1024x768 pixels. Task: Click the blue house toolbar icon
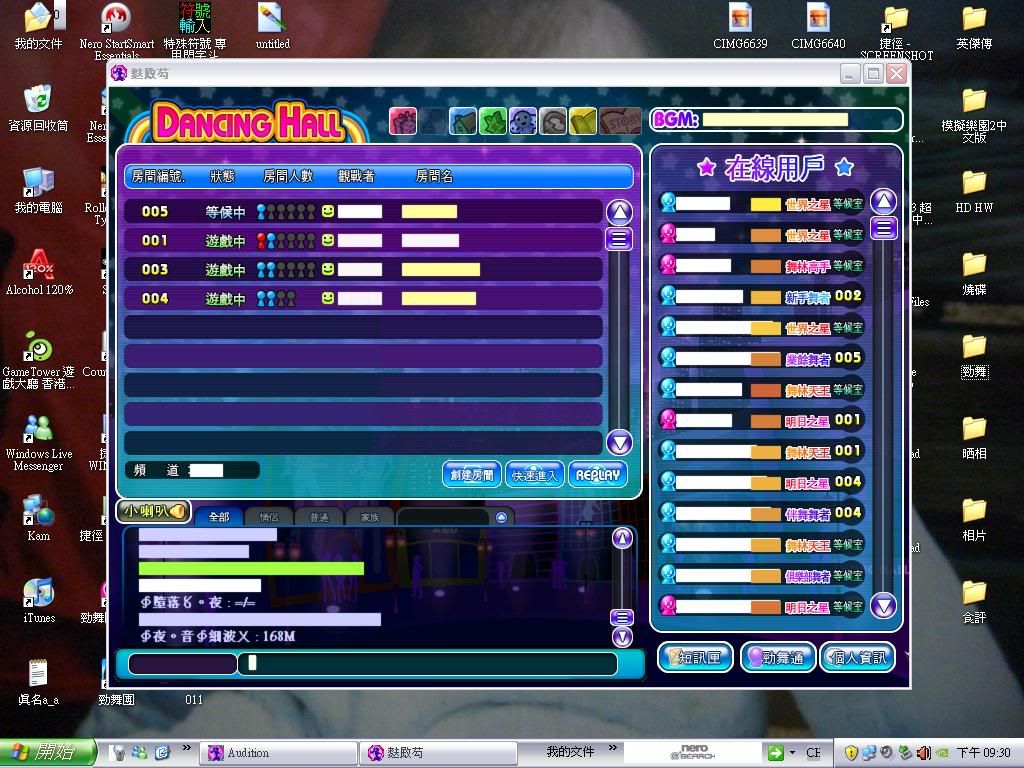click(x=463, y=121)
